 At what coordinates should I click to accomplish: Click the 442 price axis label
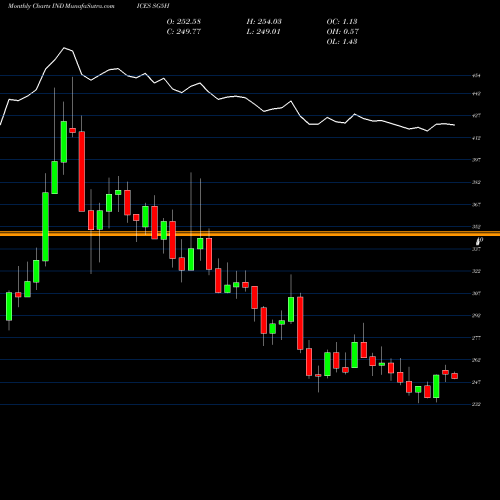pyautogui.click(x=476, y=94)
